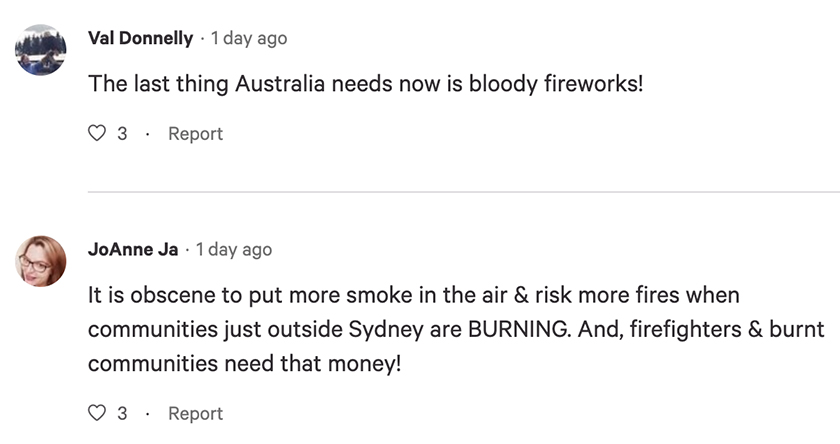This screenshot has width=840, height=444.
Task: Open JoAnne Ja's avatar photo
Action: [x=42, y=262]
